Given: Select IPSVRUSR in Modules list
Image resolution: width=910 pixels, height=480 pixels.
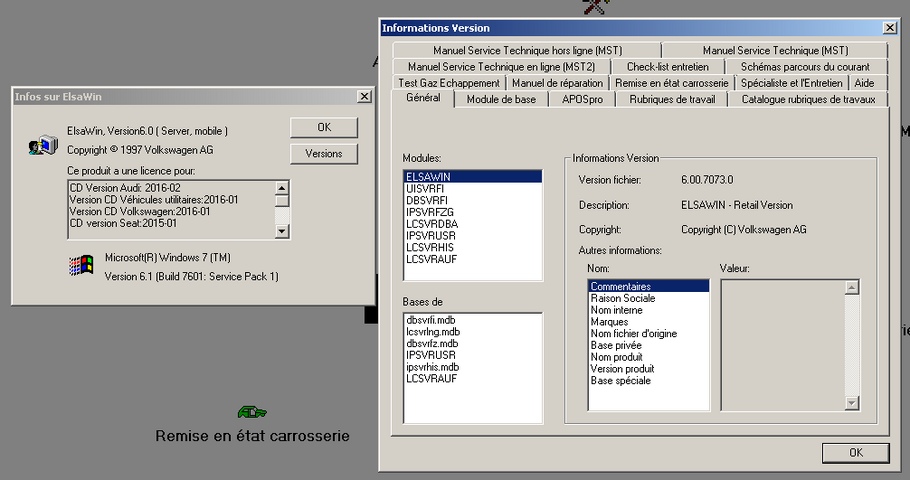Looking at the screenshot, I should point(473,236).
